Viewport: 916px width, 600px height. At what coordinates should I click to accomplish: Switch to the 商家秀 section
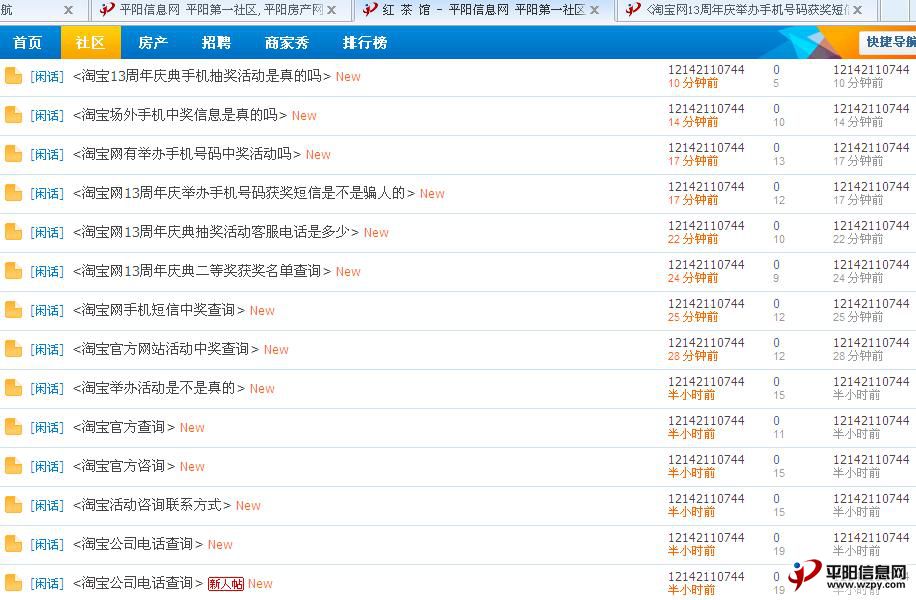coord(286,43)
